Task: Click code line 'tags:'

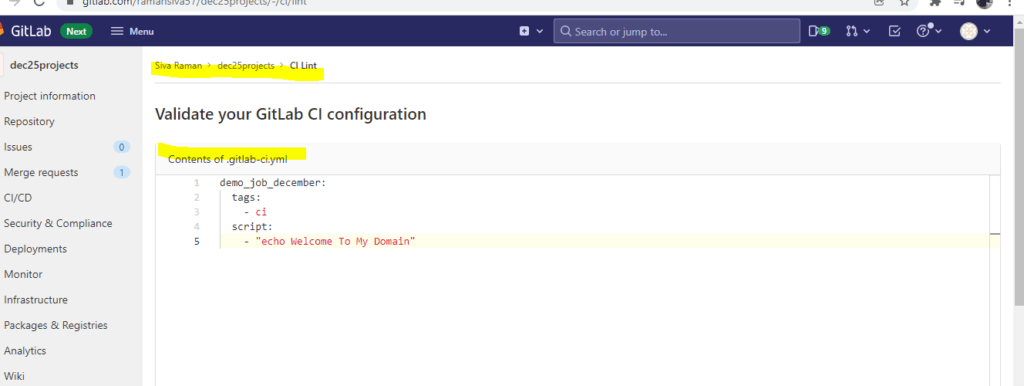Action: 246,197
